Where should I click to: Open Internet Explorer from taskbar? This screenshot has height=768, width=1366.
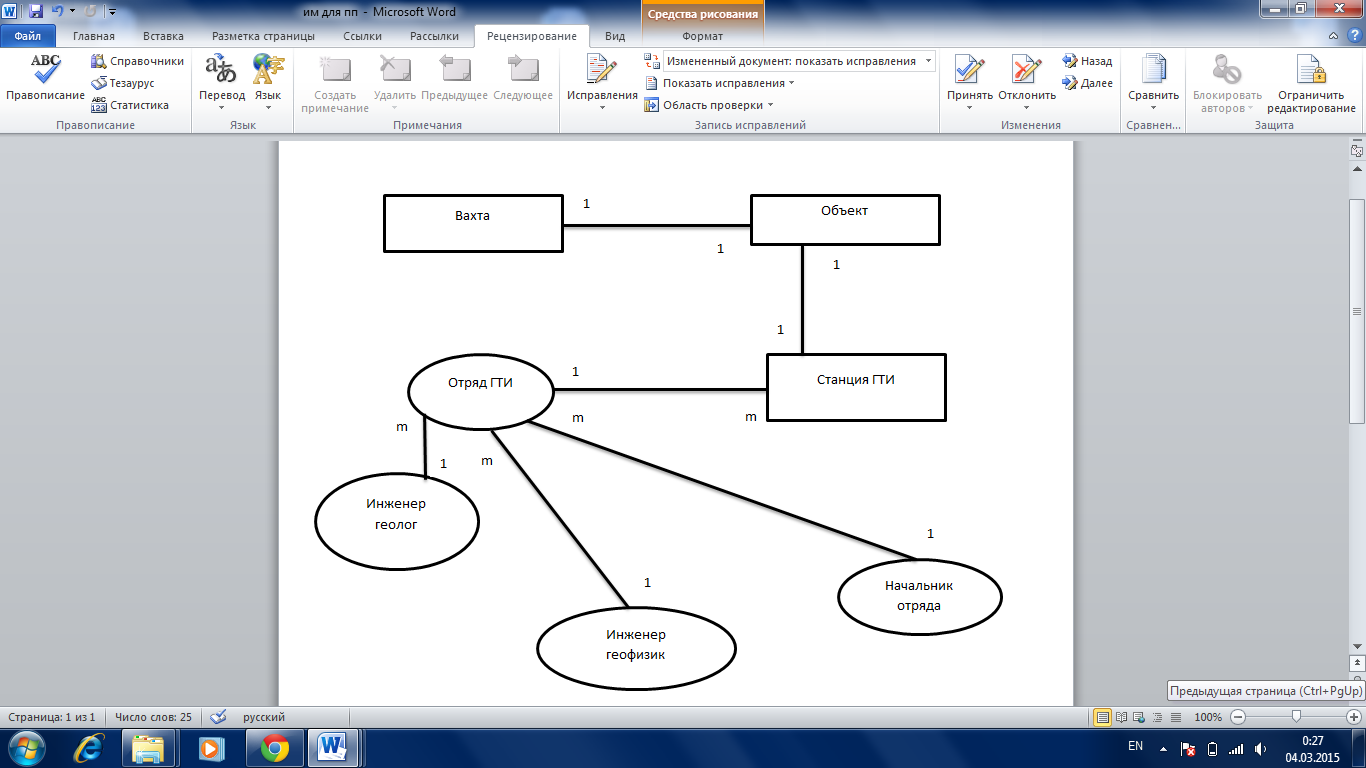pyautogui.click(x=91, y=747)
